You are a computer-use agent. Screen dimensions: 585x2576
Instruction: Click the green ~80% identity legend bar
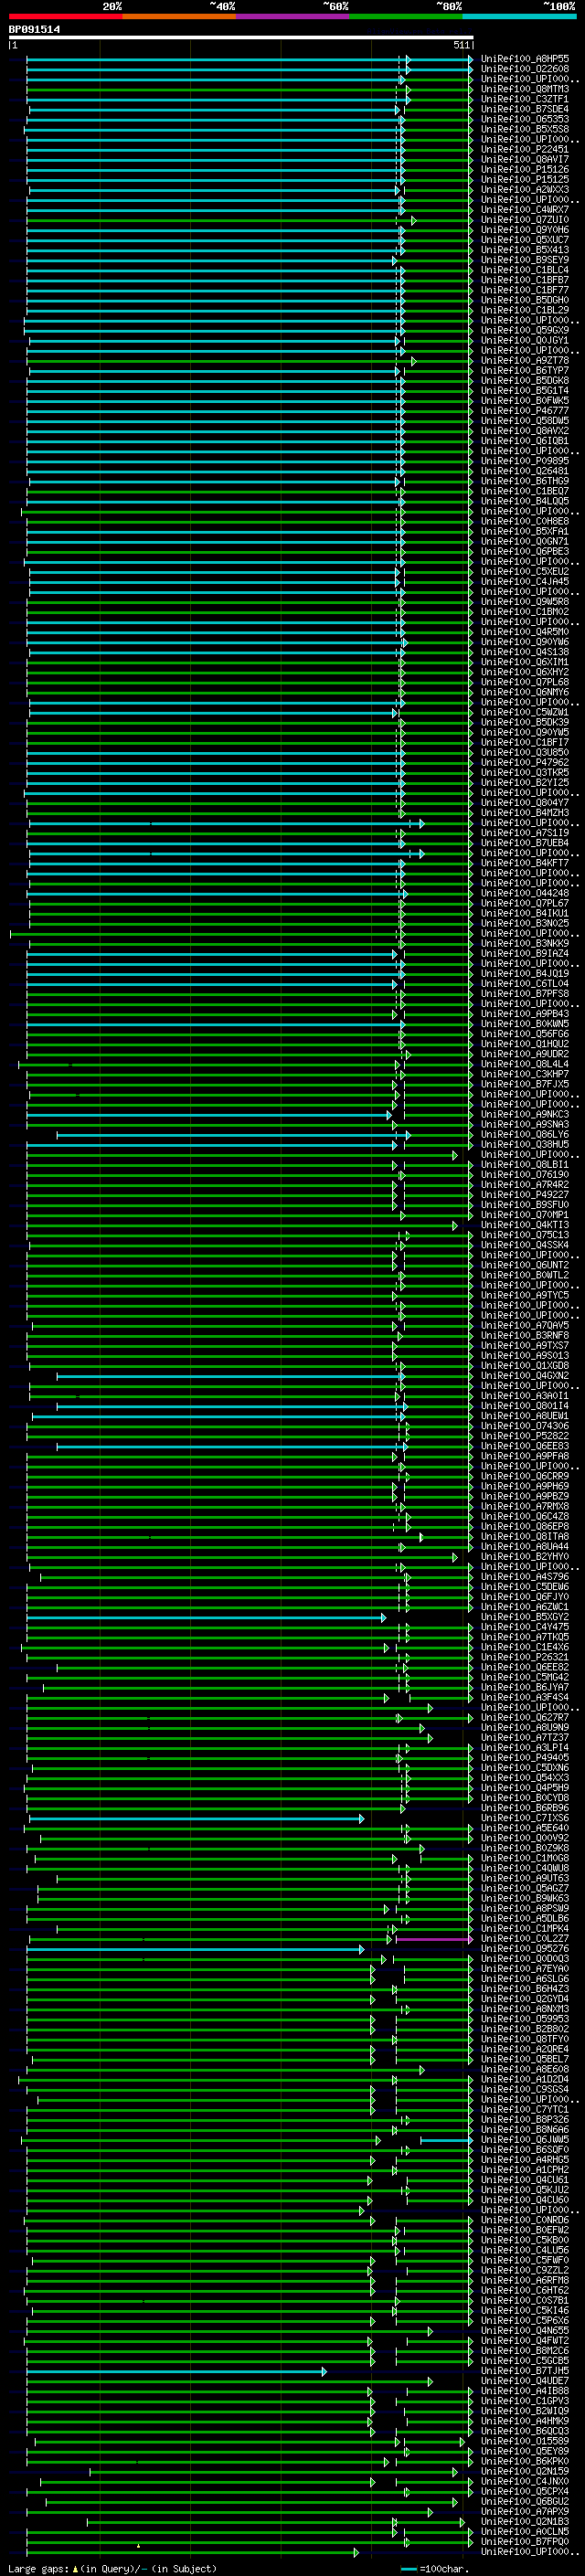407,16
